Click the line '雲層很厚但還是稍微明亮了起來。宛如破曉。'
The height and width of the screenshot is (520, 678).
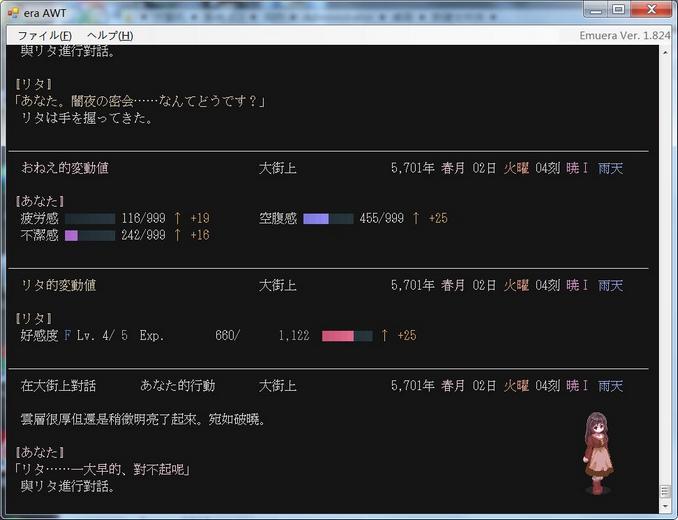click(x=143, y=419)
